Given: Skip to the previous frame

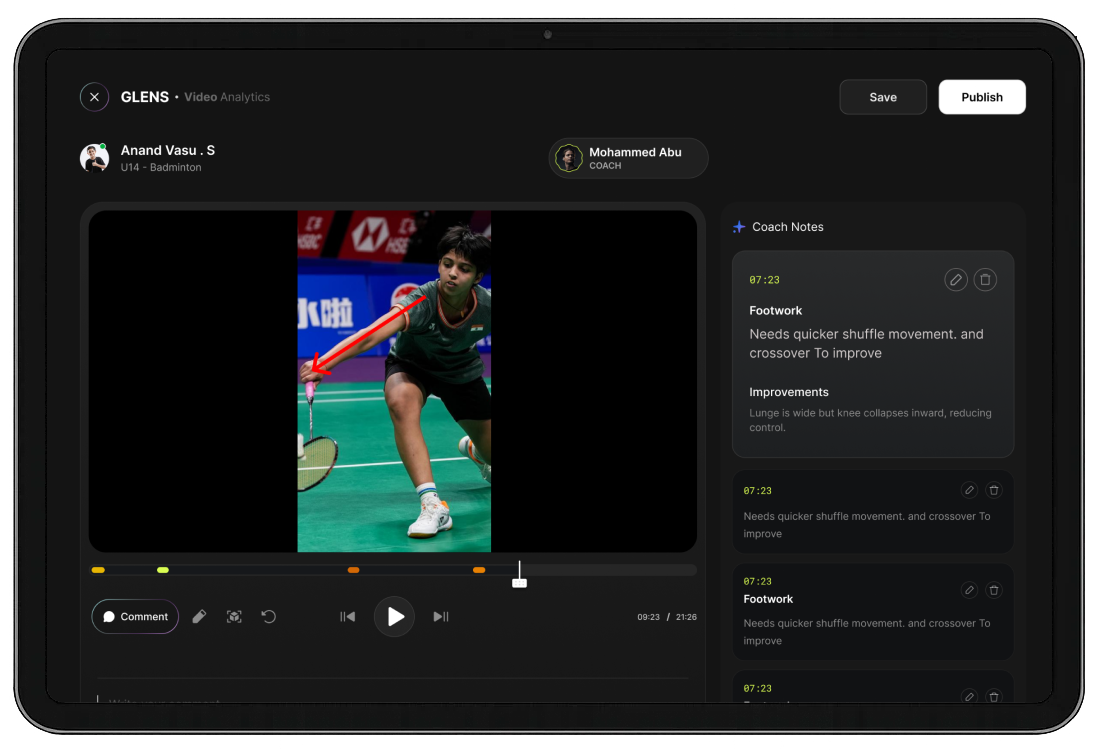Looking at the screenshot, I should [x=347, y=617].
